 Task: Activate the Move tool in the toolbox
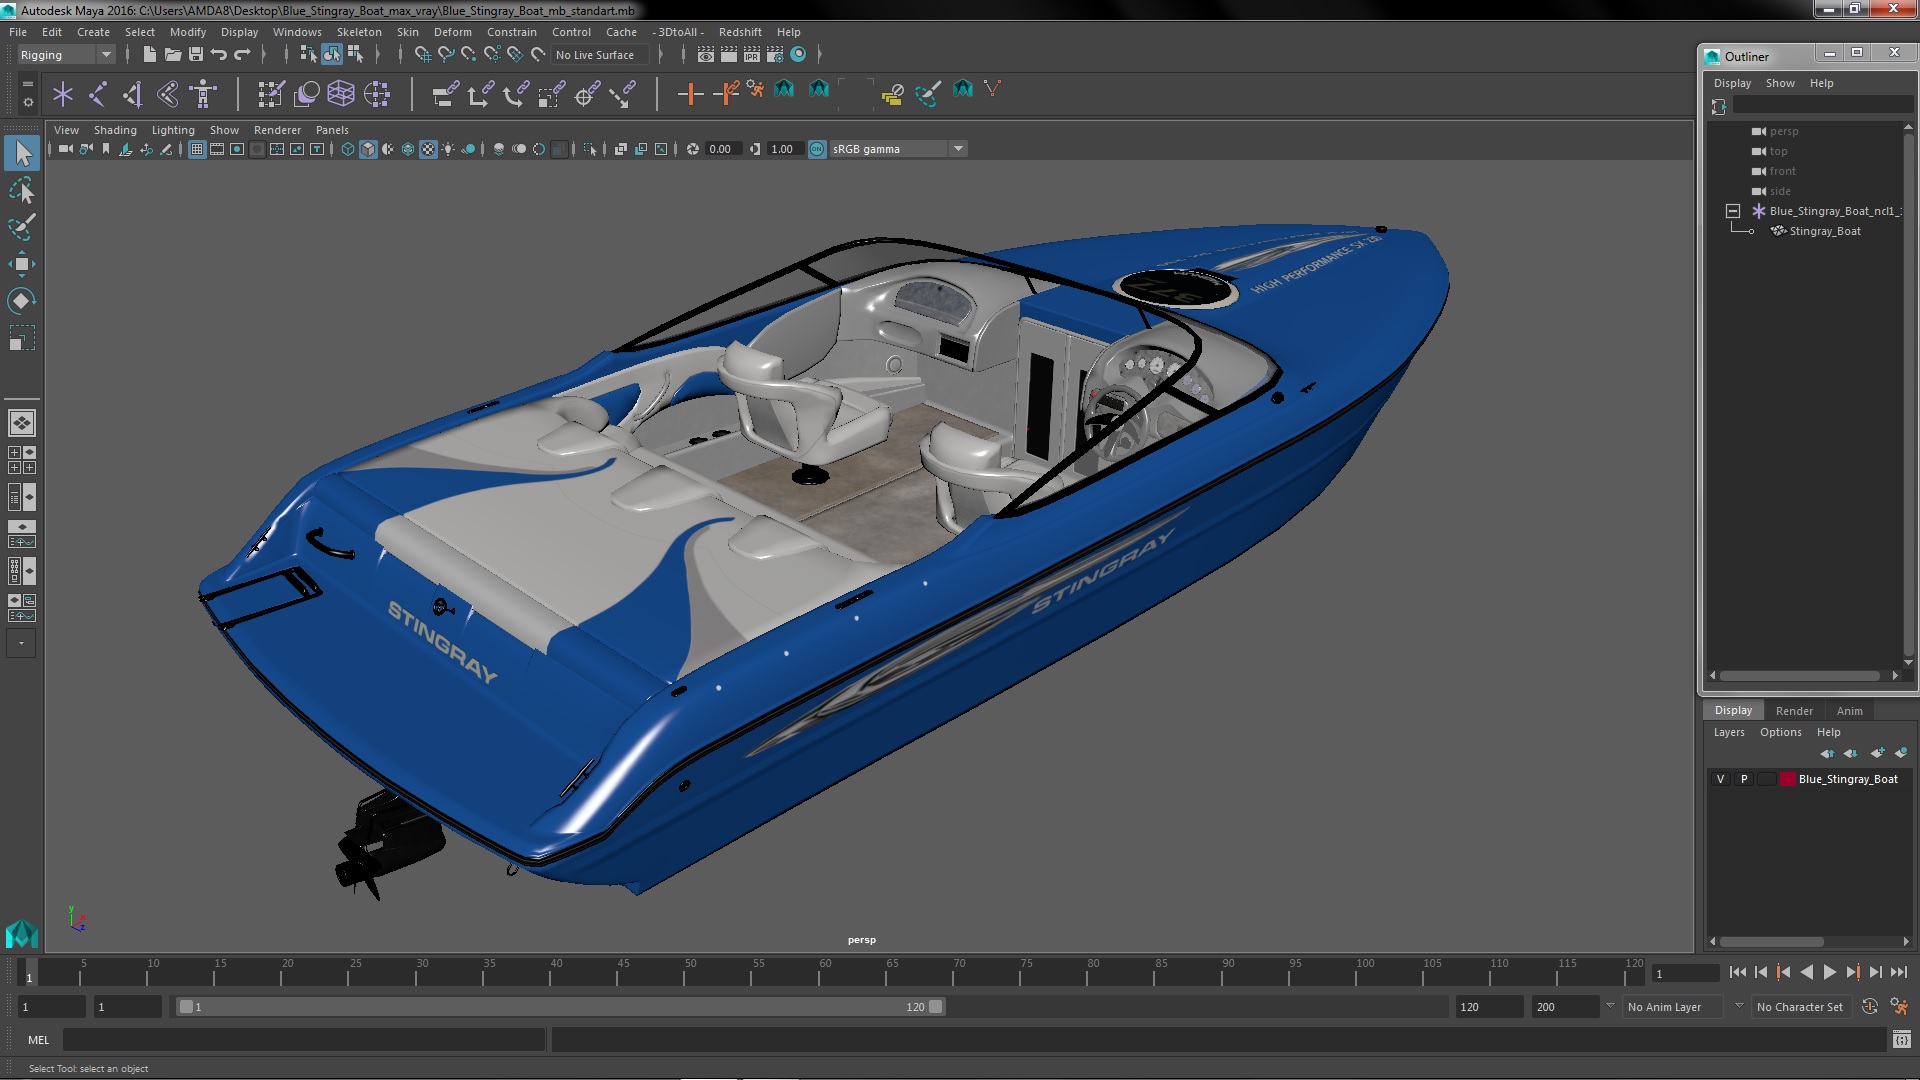pos(22,264)
